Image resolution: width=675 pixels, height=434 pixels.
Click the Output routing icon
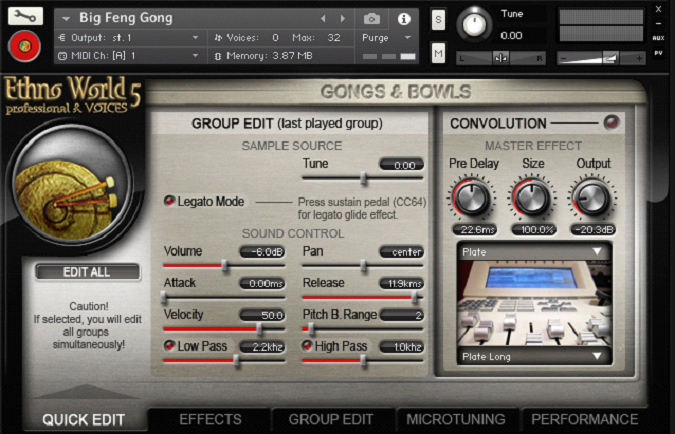[62, 38]
